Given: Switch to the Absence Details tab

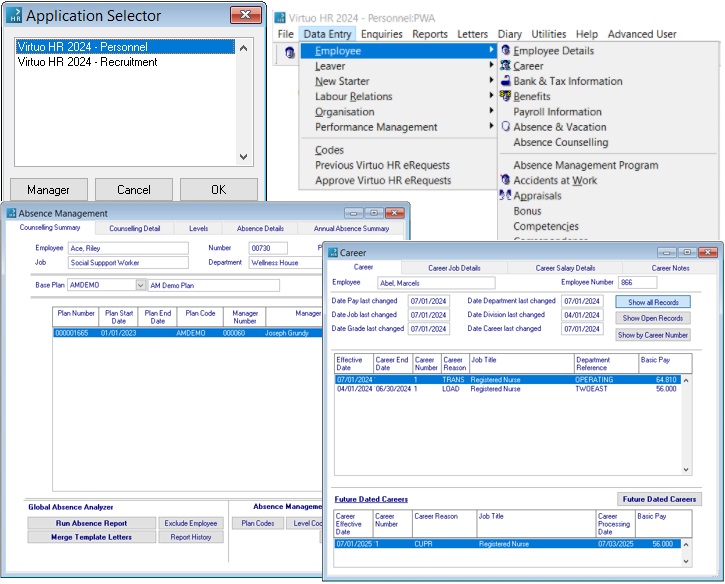Looking at the screenshot, I should [x=260, y=228].
